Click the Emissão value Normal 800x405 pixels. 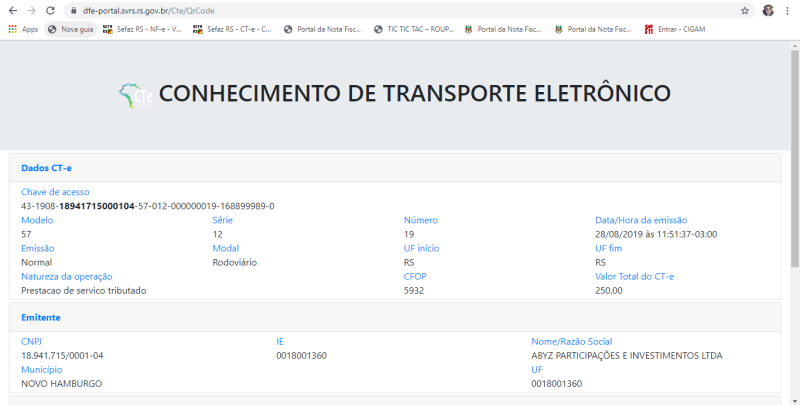(36, 262)
